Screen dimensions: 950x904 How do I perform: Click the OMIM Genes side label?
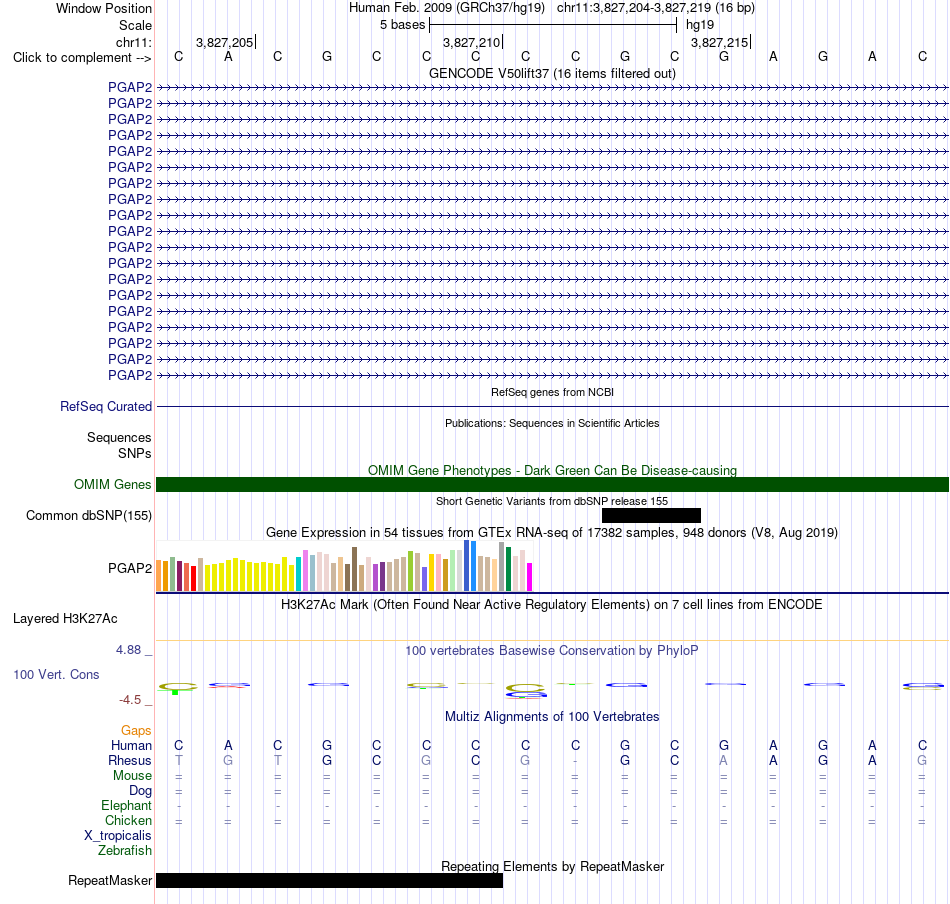pos(112,485)
